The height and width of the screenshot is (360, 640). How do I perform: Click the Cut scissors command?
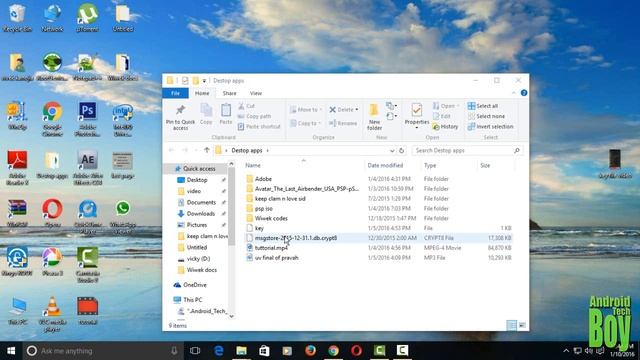point(247,106)
